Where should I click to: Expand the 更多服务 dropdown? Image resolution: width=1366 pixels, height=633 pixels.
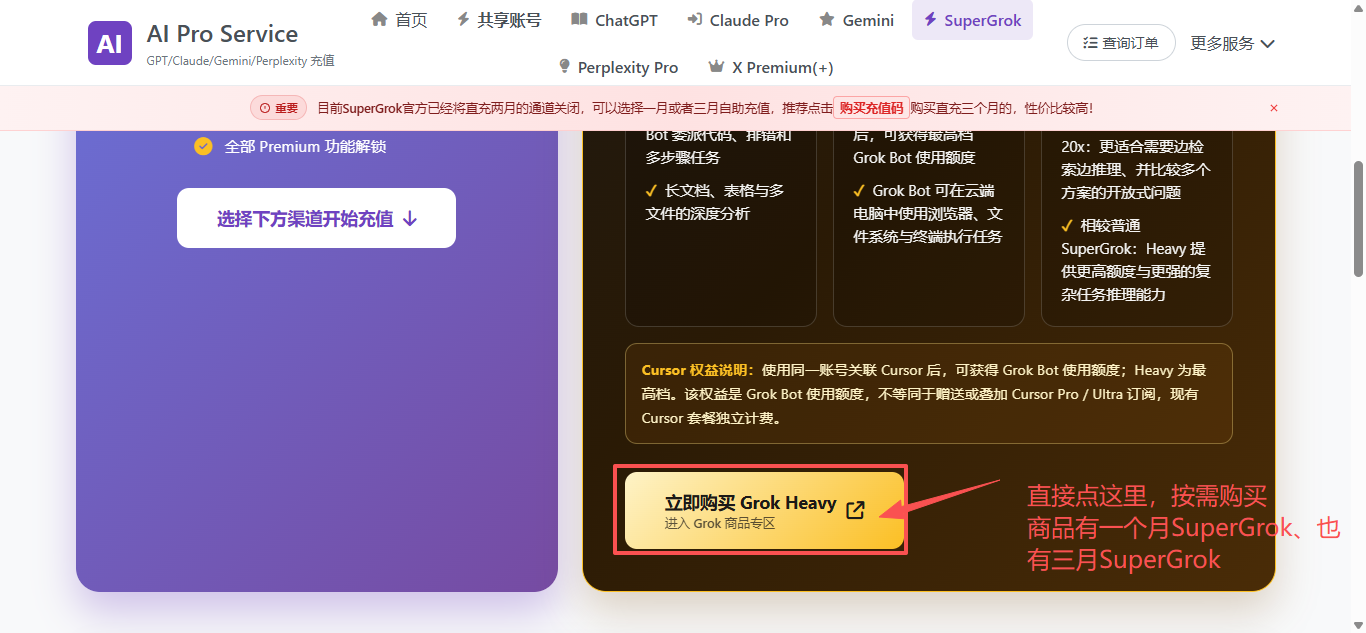pyautogui.click(x=1232, y=43)
